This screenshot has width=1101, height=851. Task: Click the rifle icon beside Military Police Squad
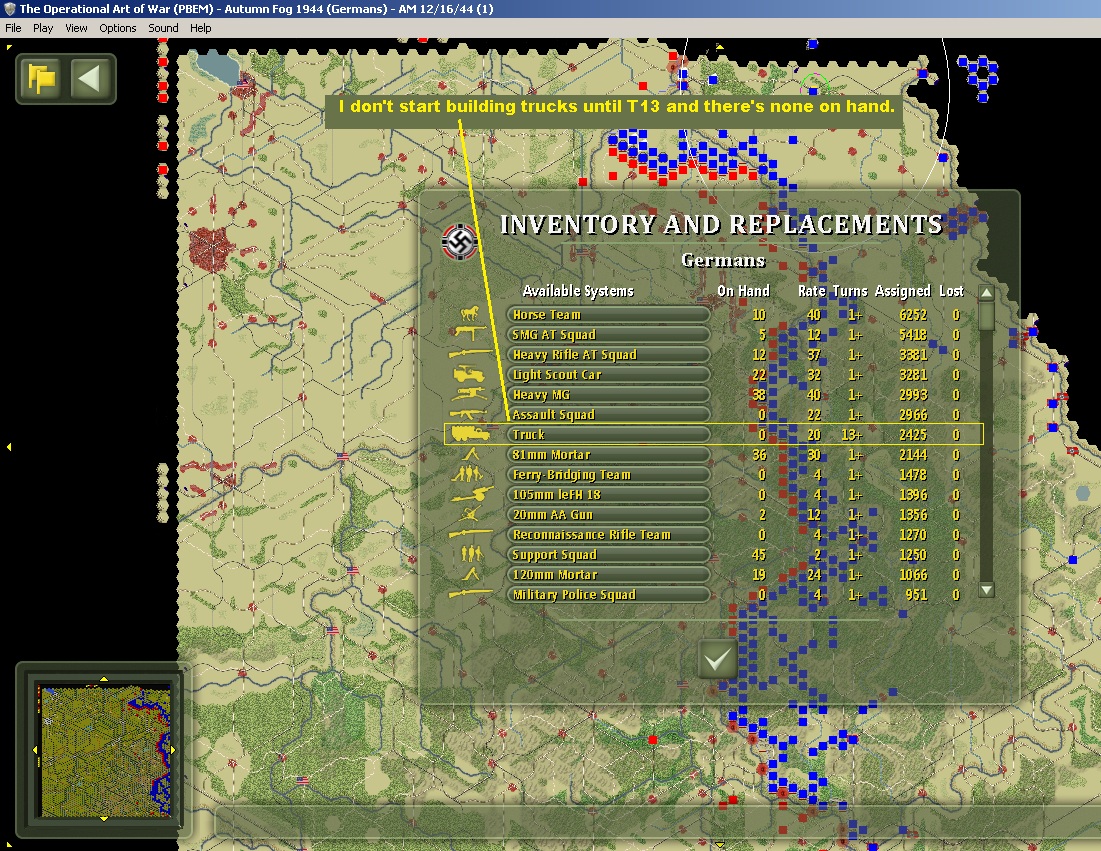tap(470, 594)
